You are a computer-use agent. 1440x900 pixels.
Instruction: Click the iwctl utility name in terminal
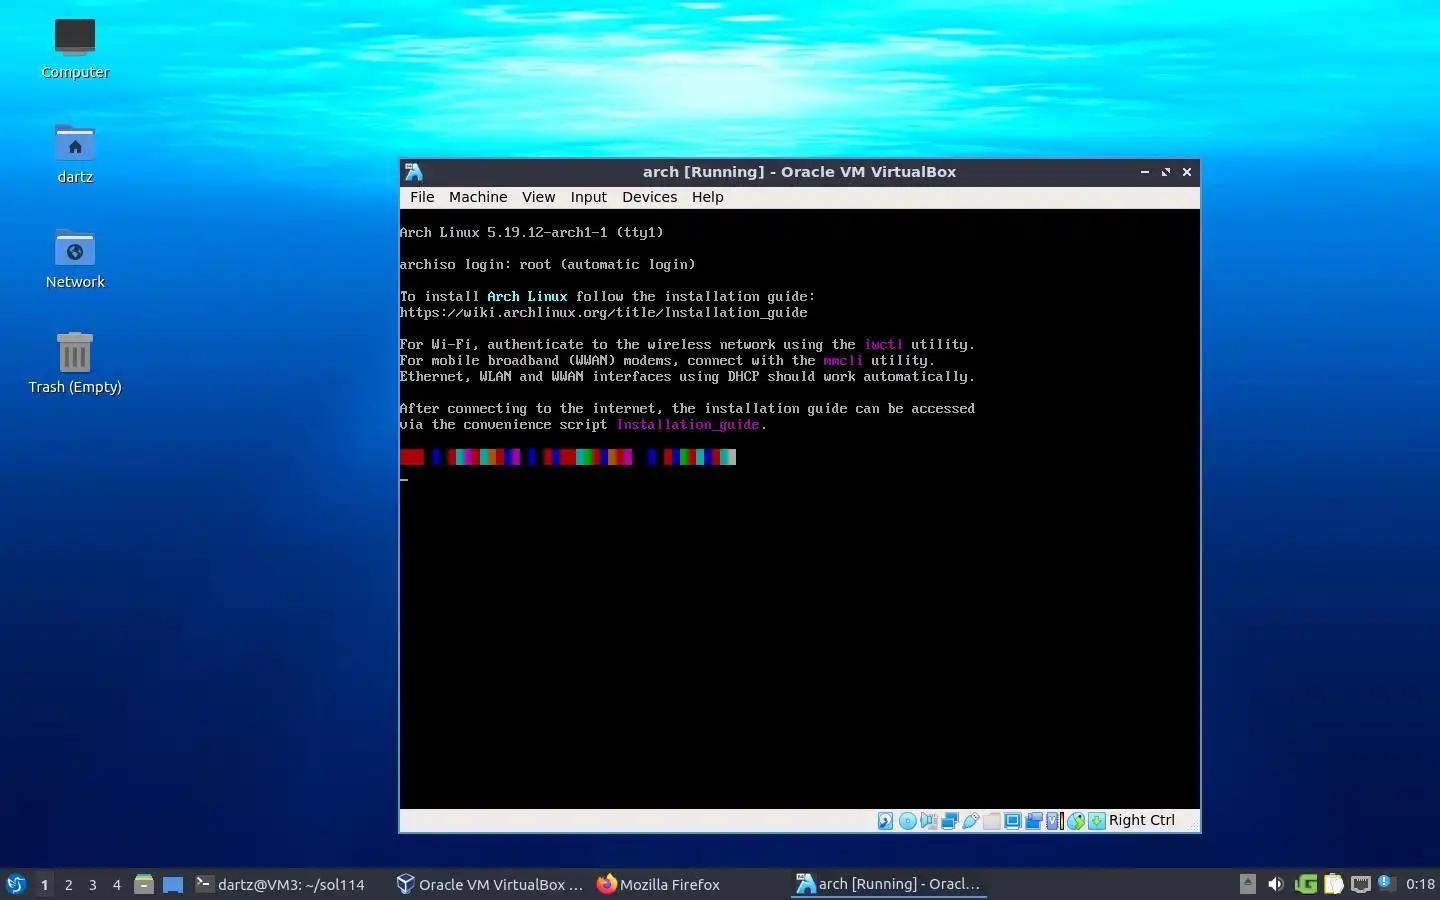883,344
